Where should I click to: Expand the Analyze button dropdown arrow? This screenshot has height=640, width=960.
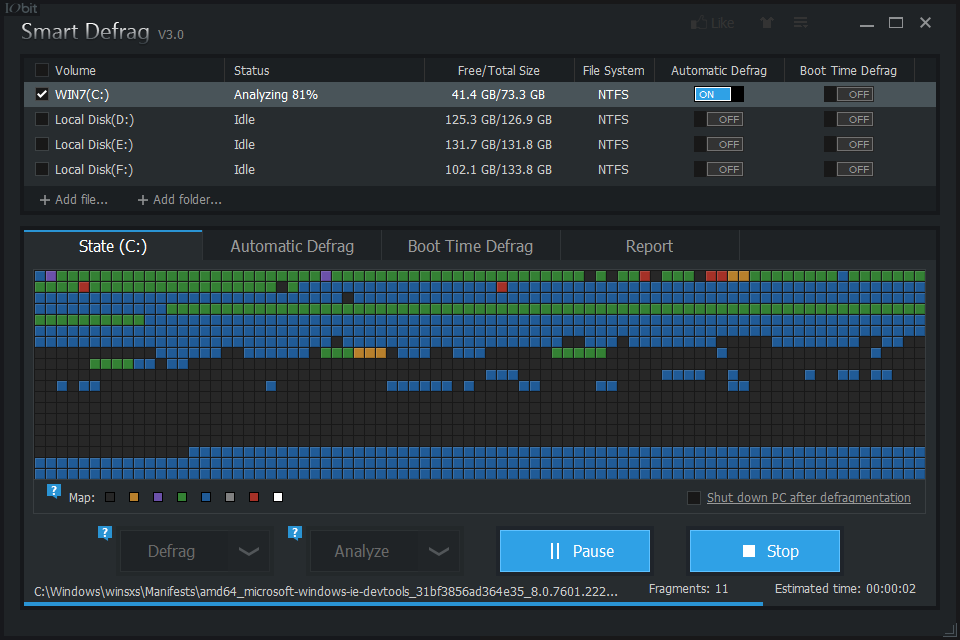tap(438, 551)
